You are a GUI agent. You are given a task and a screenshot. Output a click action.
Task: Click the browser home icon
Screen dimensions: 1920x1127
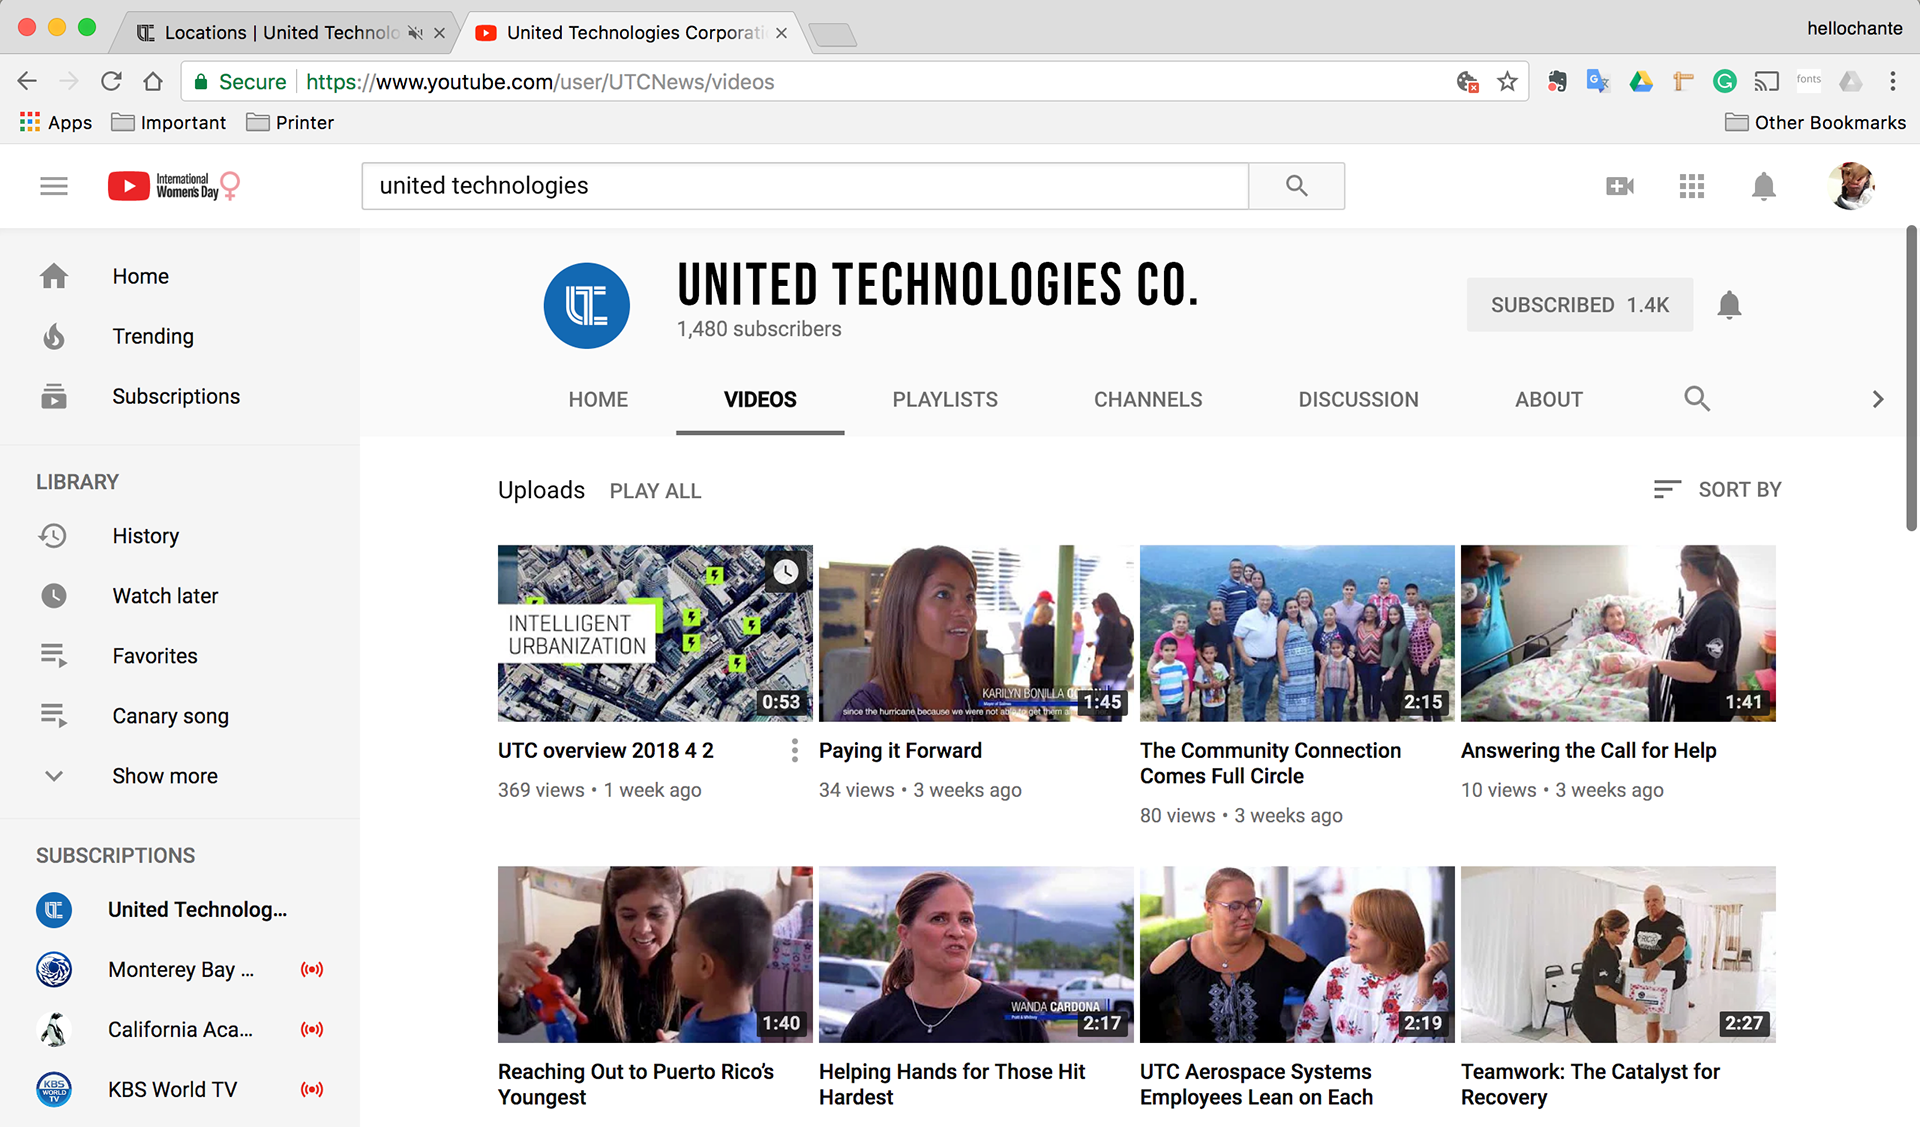(x=153, y=82)
